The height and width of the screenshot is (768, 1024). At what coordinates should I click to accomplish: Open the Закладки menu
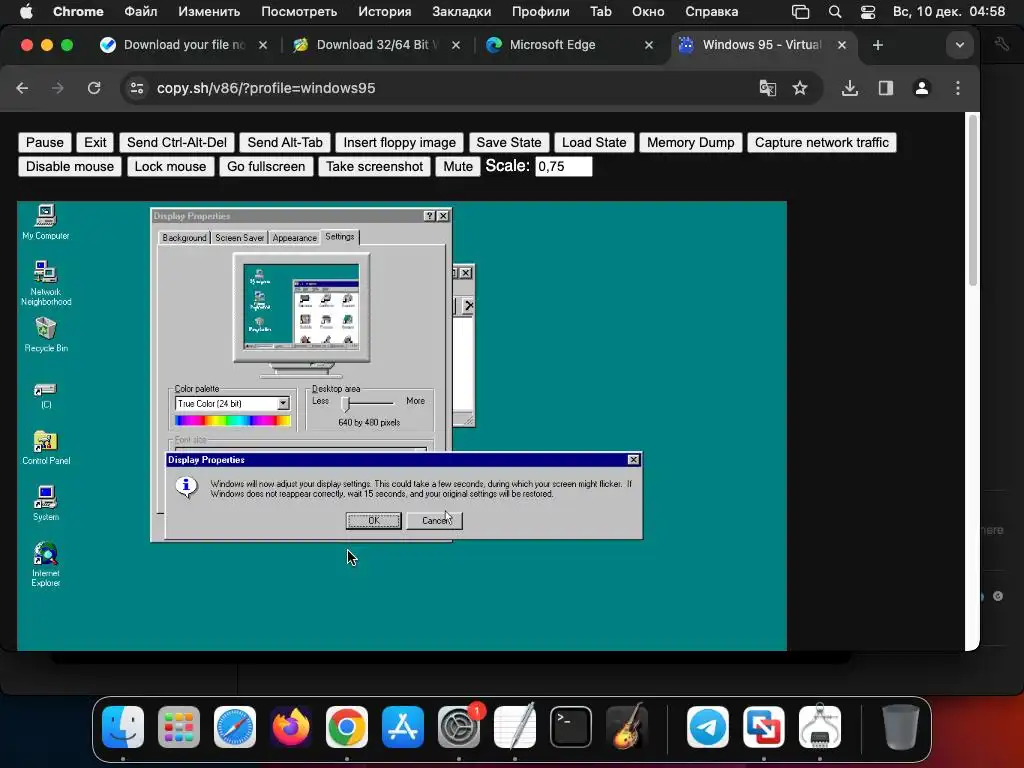(x=462, y=12)
